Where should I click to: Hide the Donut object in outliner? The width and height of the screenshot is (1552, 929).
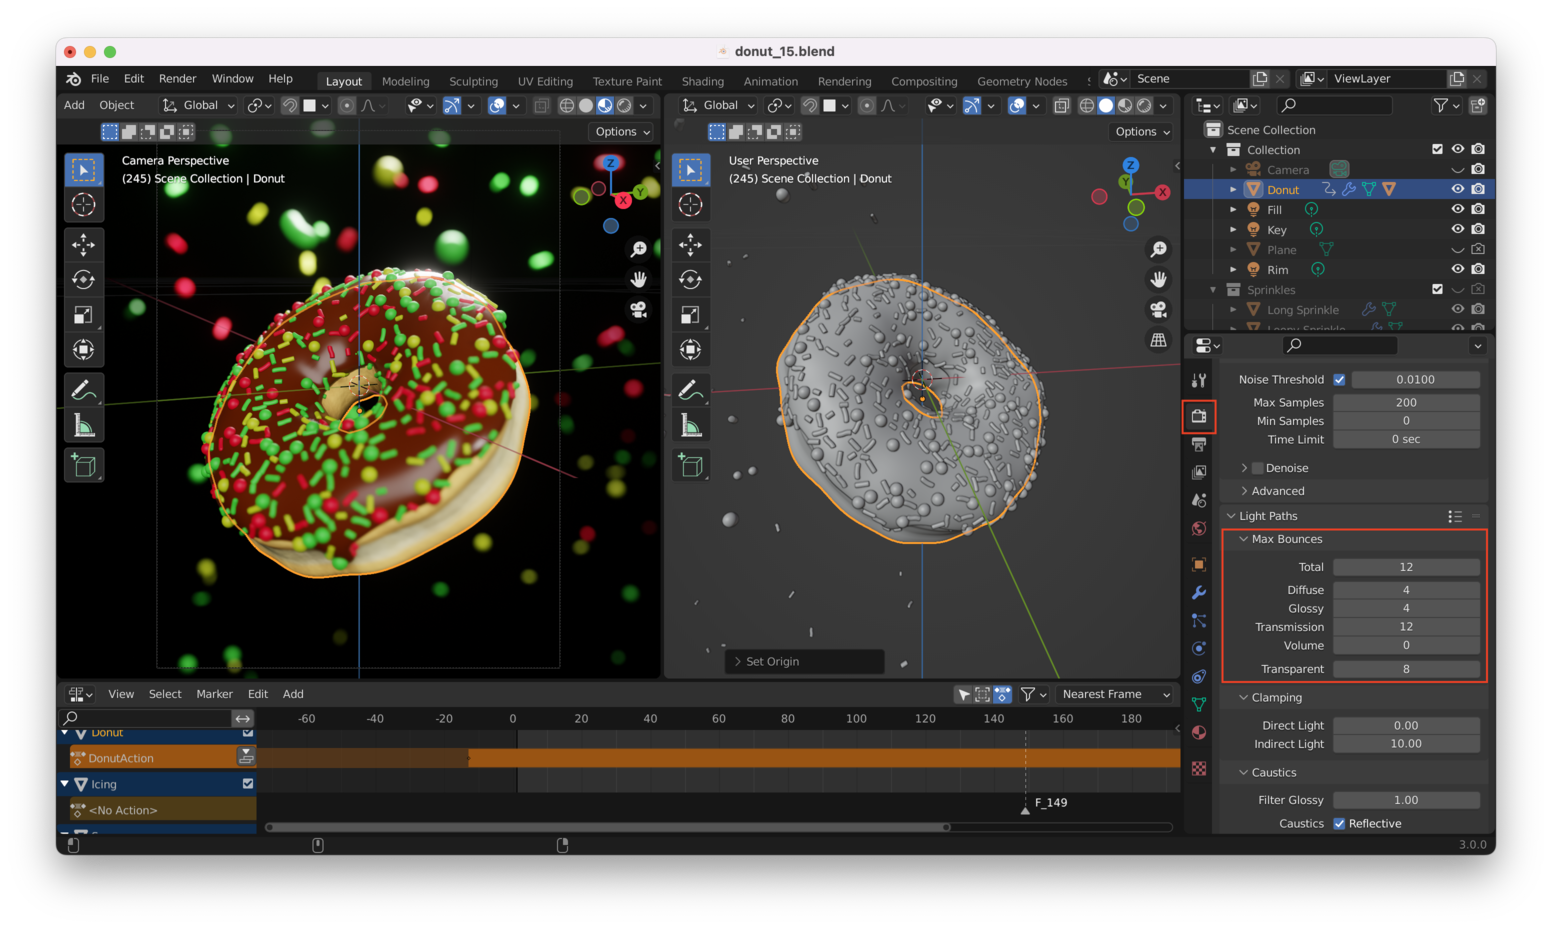pyautogui.click(x=1457, y=189)
